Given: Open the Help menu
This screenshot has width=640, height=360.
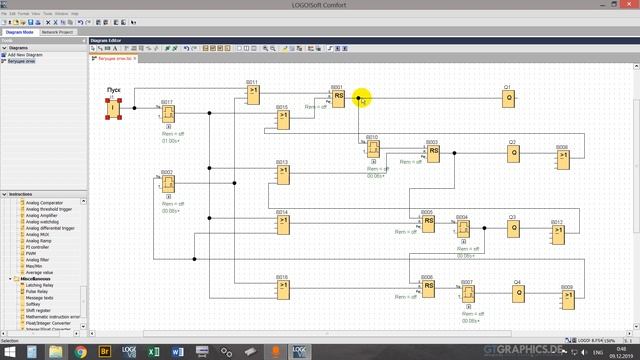Looking at the screenshot, I should click(x=75, y=14).
